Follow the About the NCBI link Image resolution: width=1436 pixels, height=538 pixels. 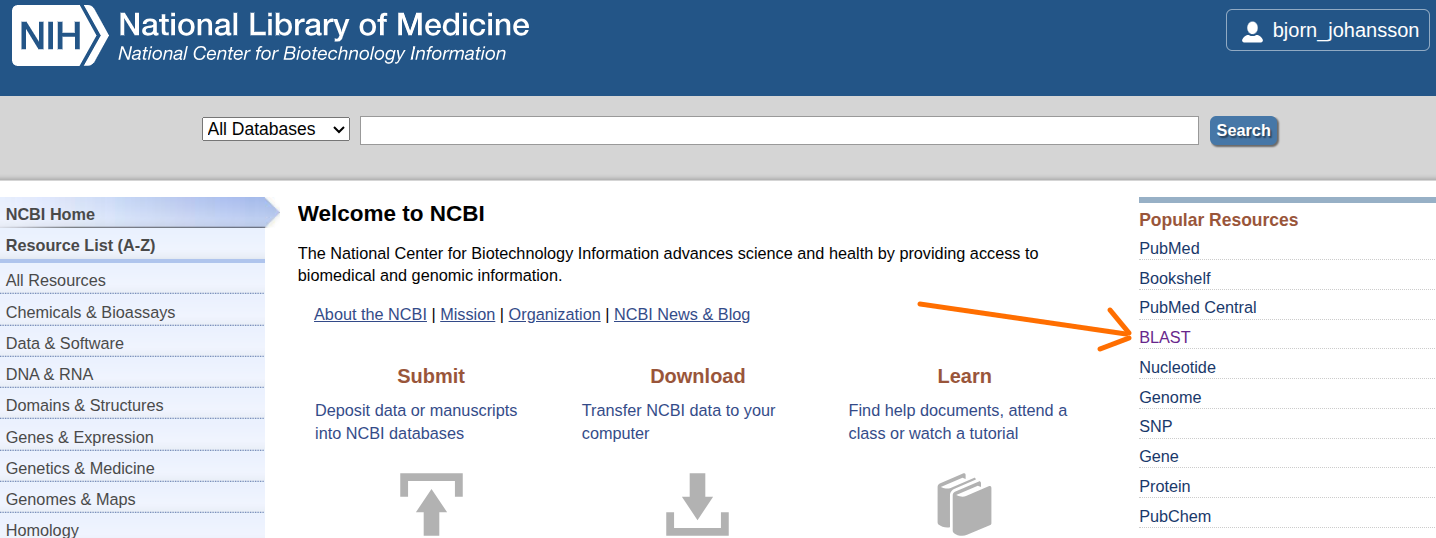370,314
